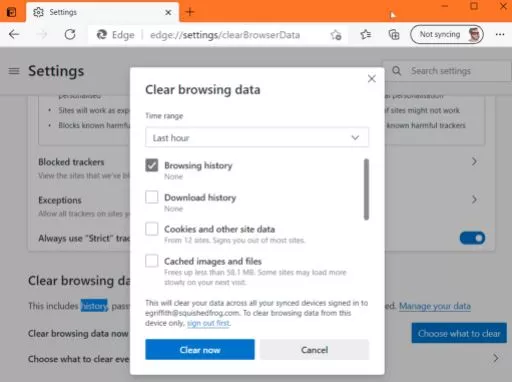
Task: Click the Browsing history label text
Action: tap(198, 165)
